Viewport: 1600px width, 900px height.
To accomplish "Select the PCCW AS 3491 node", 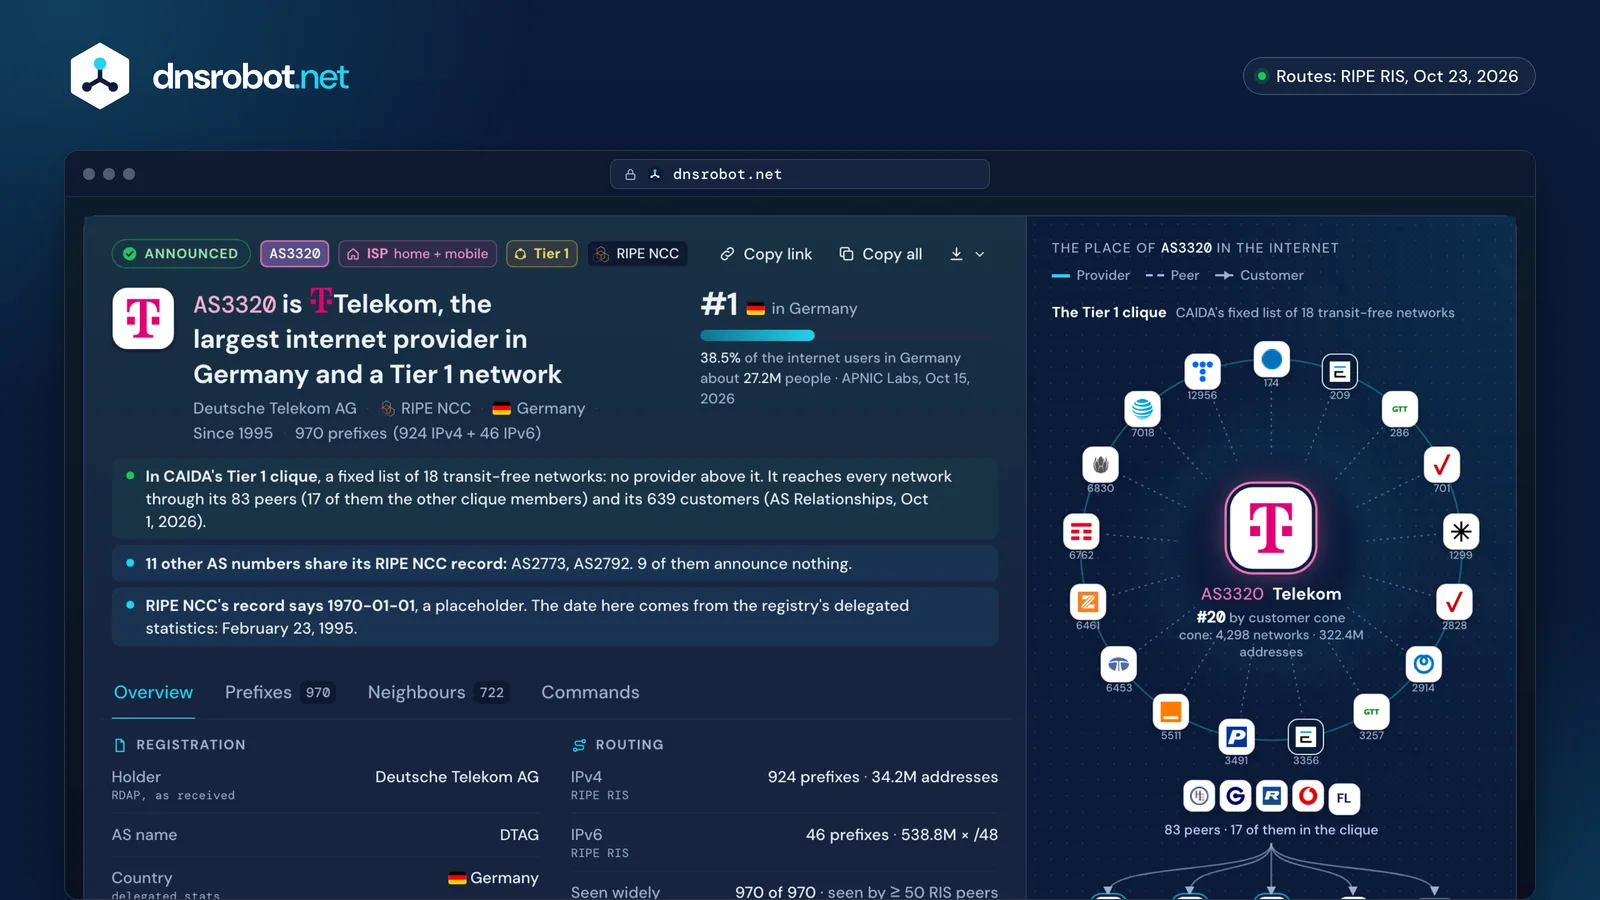I will click(1236, 737).
